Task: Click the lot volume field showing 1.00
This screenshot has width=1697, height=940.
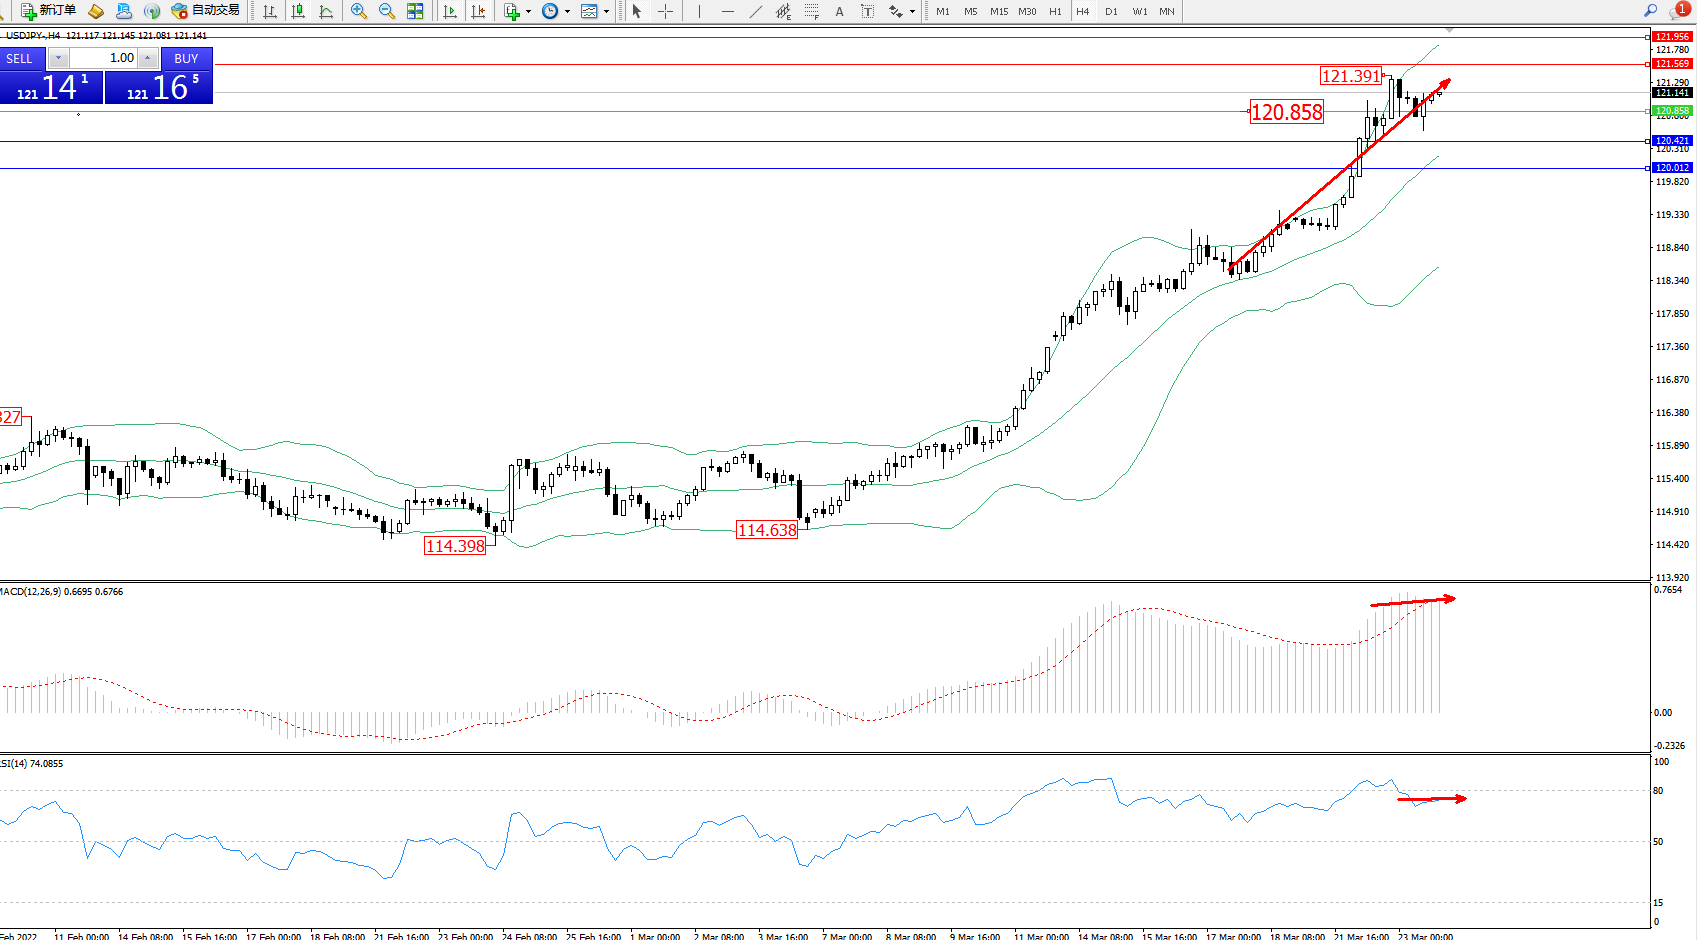Action: 104,58
